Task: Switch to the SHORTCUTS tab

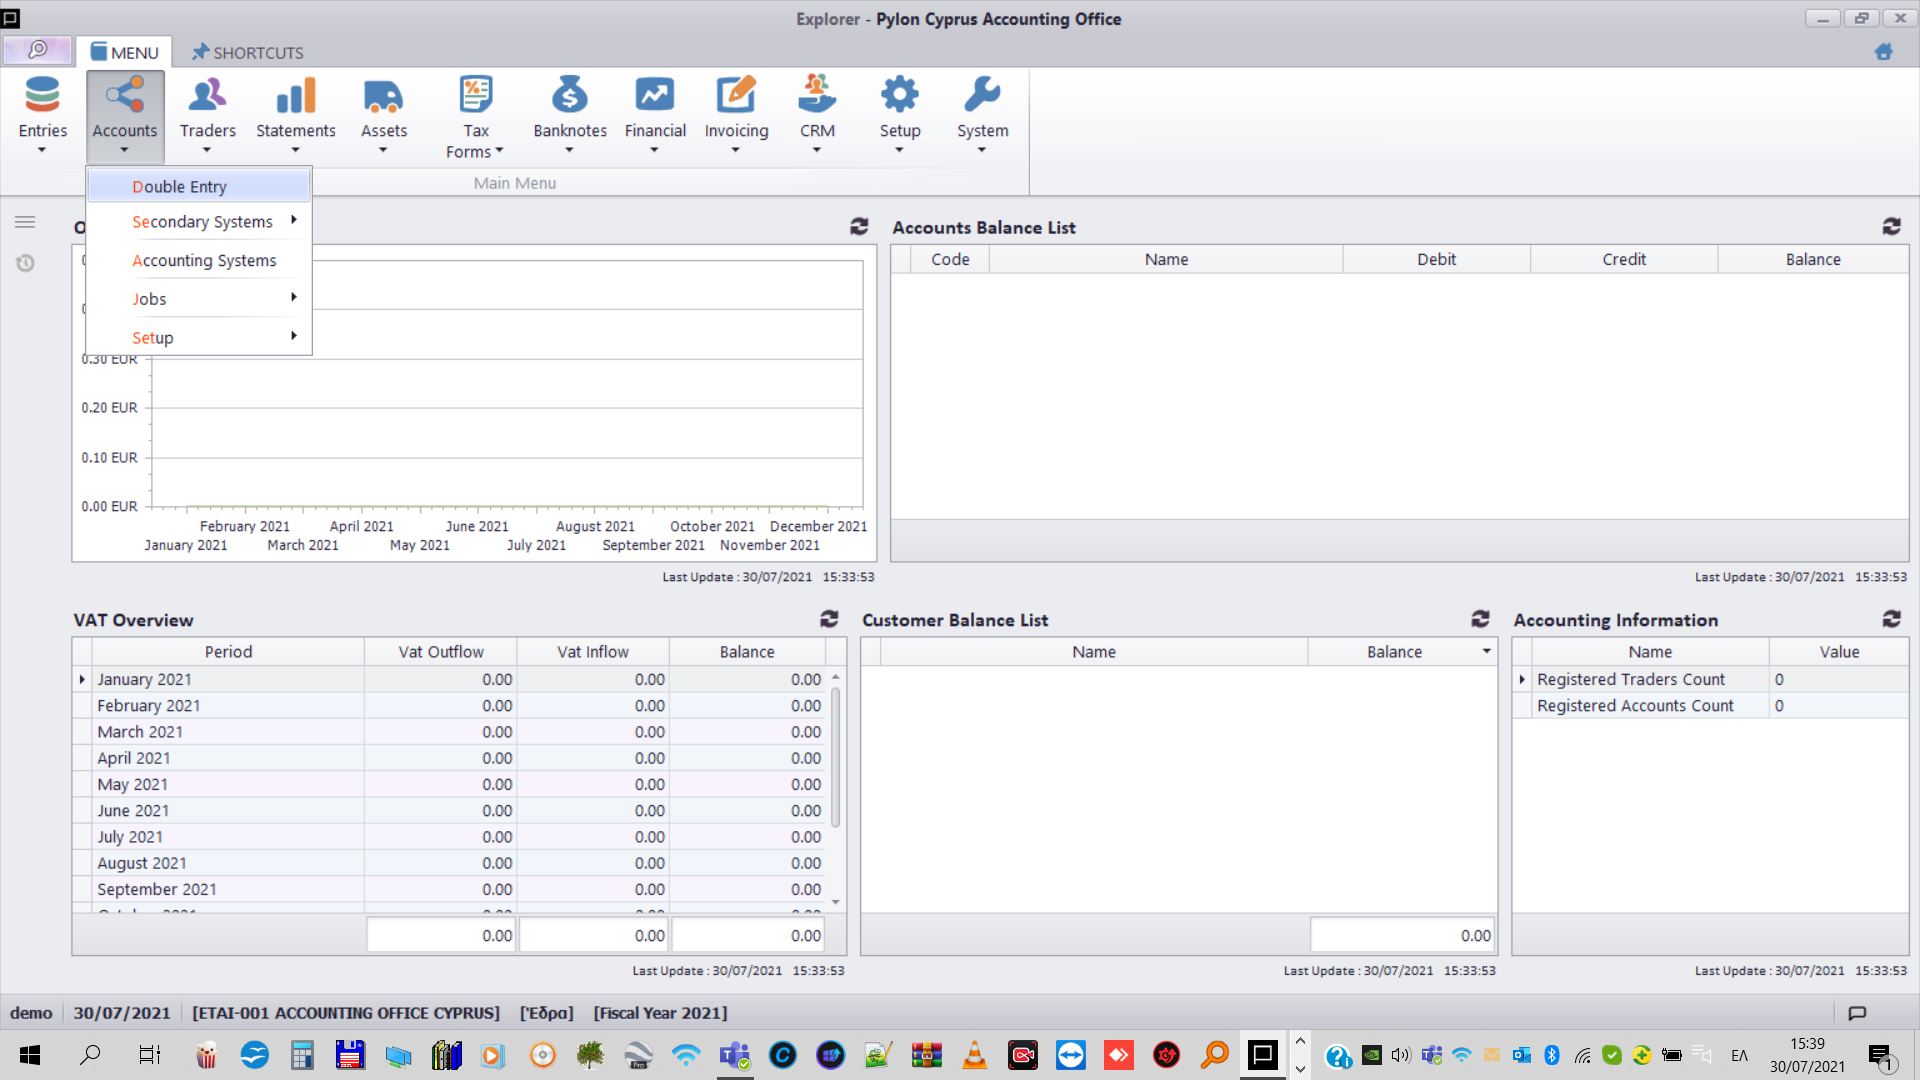Action: 247,52
